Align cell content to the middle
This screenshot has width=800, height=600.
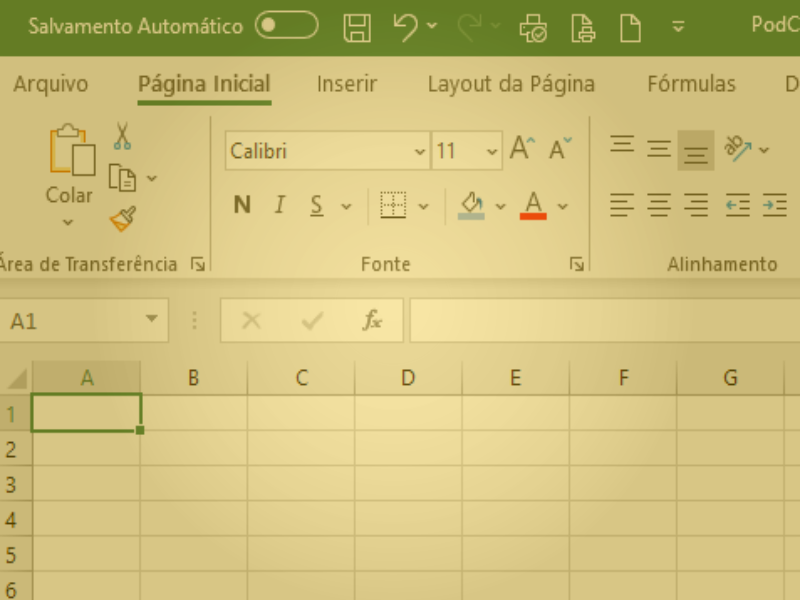point(659,149)
